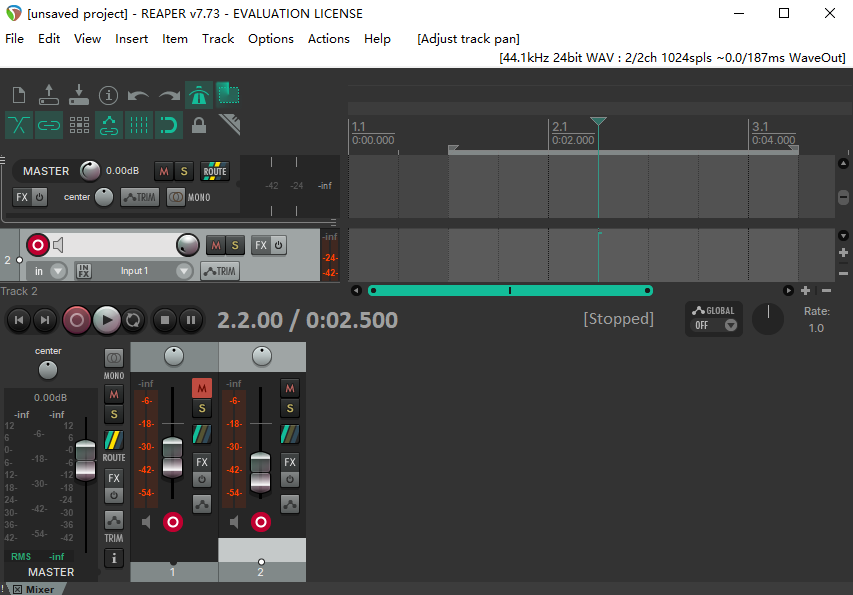The image size is (853, 595).
Task: Toggle master FX bypass power icon in track panel
Action: [x=39, y=197]
